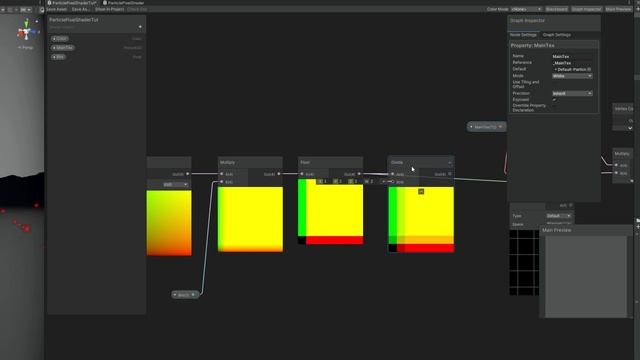Click the Multiply node Out port
640x360 pixels.
[279, 174]
